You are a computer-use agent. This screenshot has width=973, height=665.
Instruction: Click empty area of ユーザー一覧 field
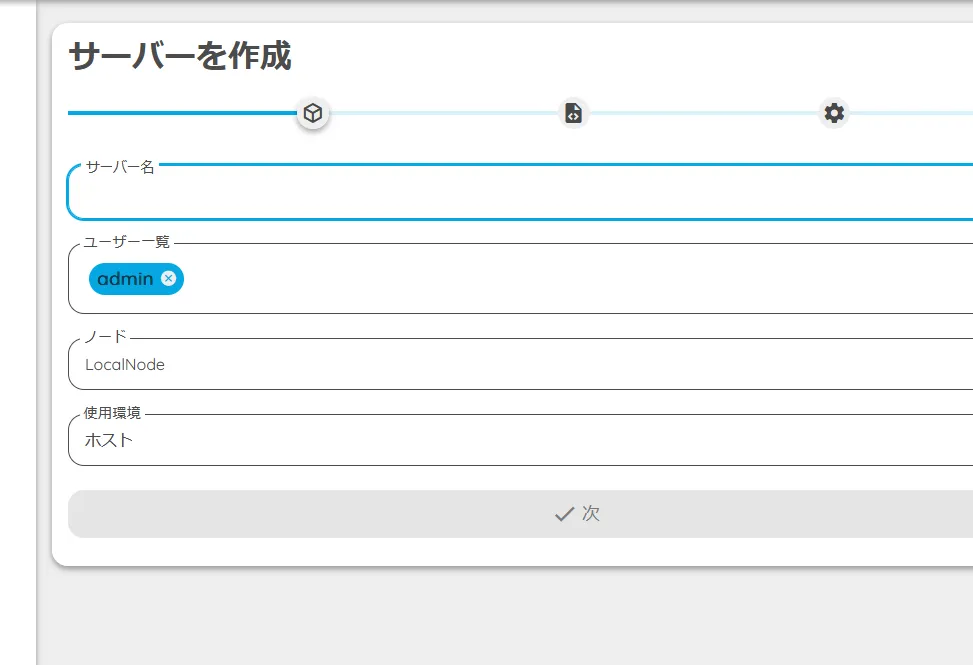tap(560, 279)
